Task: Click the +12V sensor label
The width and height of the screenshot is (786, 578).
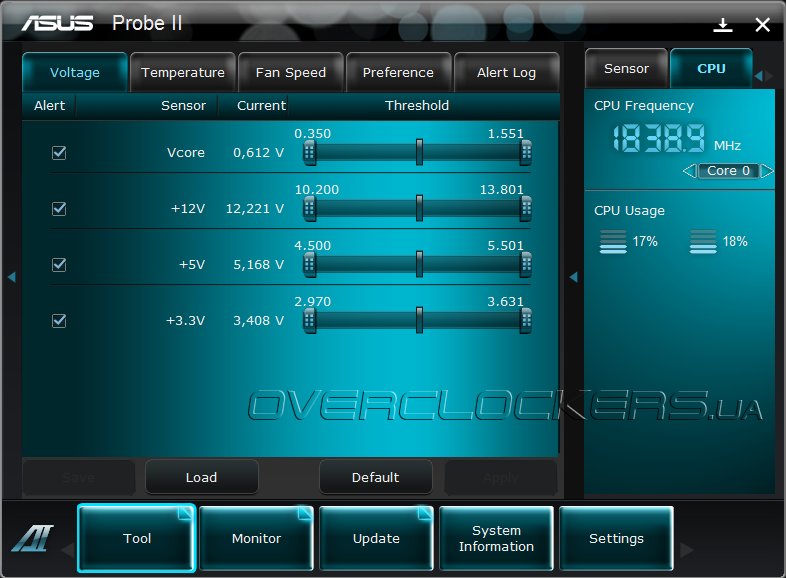Action: 188,209
